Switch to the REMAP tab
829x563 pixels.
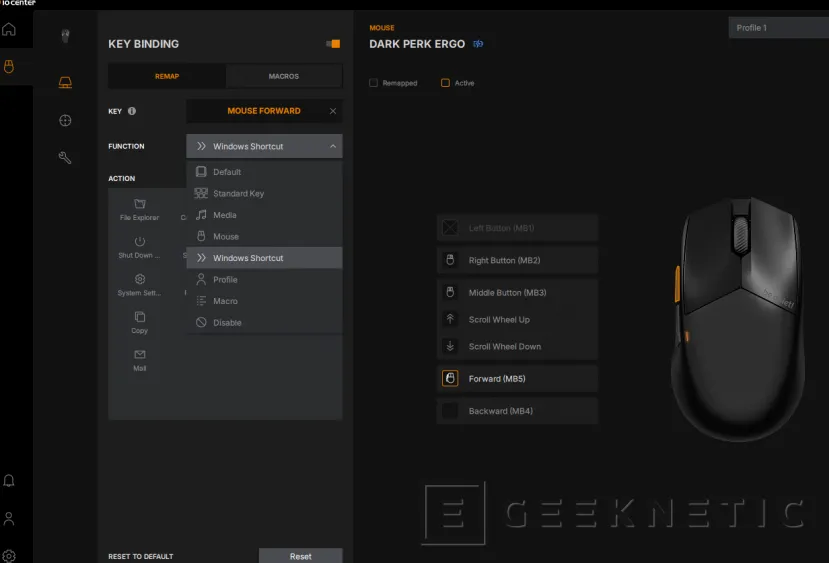coord(167,76)
